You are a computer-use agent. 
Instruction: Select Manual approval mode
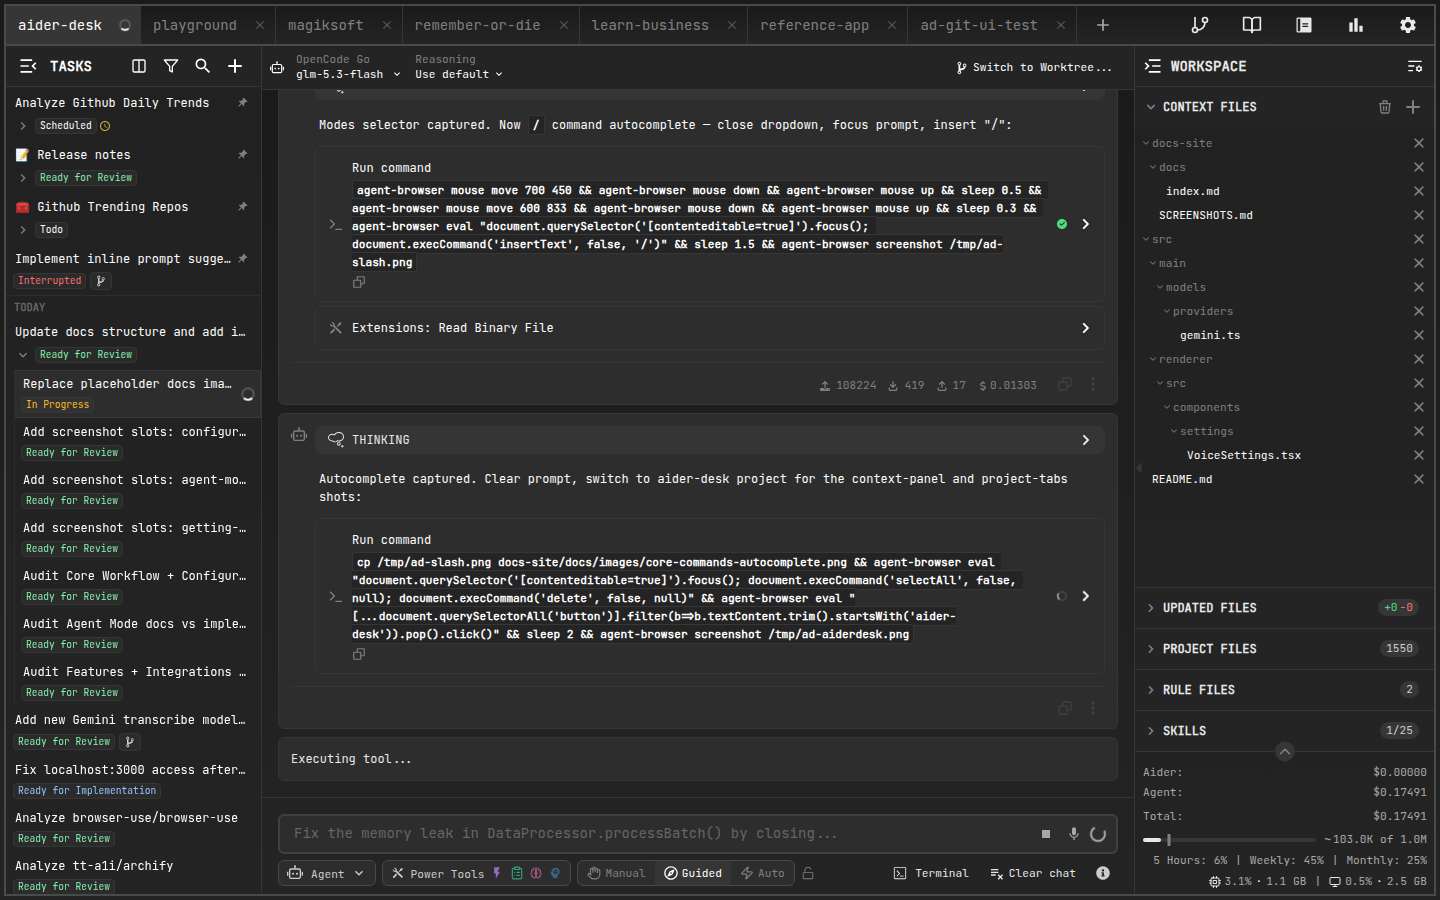click(616, 873)
